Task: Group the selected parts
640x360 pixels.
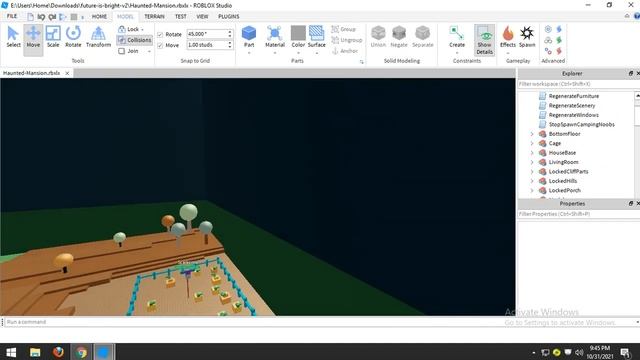Action: click(x=344, y=29)
